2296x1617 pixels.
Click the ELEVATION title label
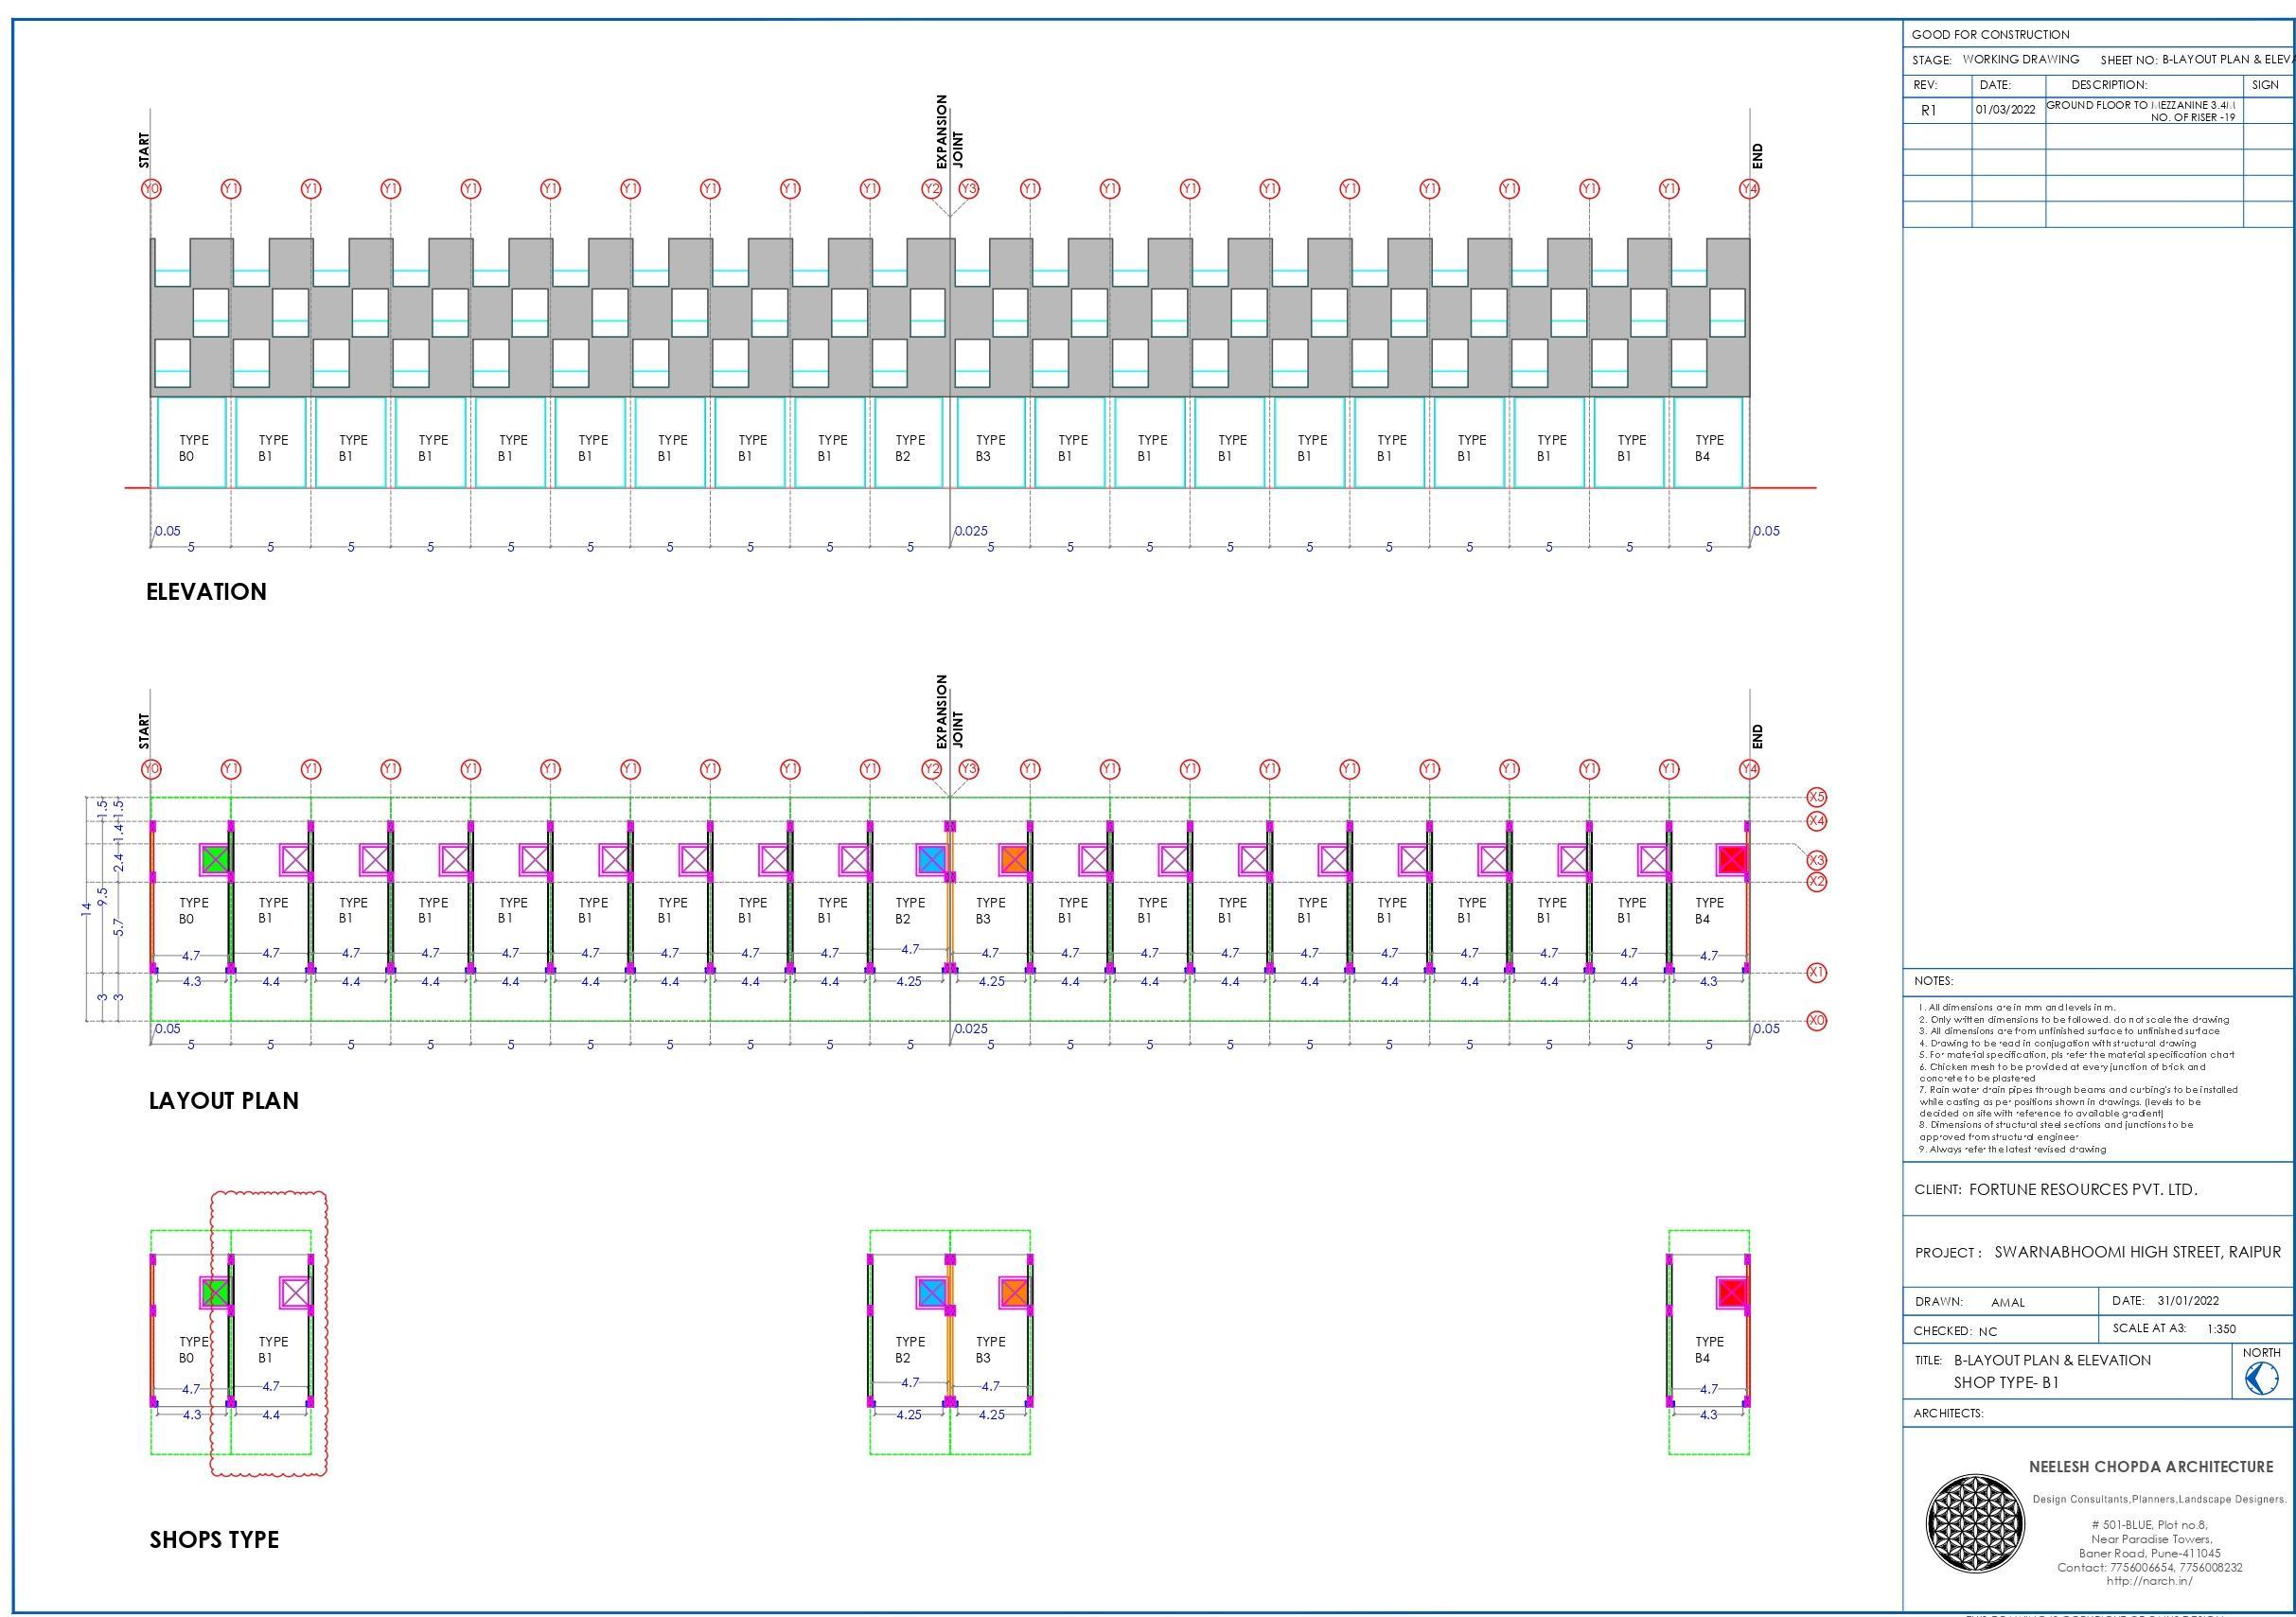[x=206, y=591]
